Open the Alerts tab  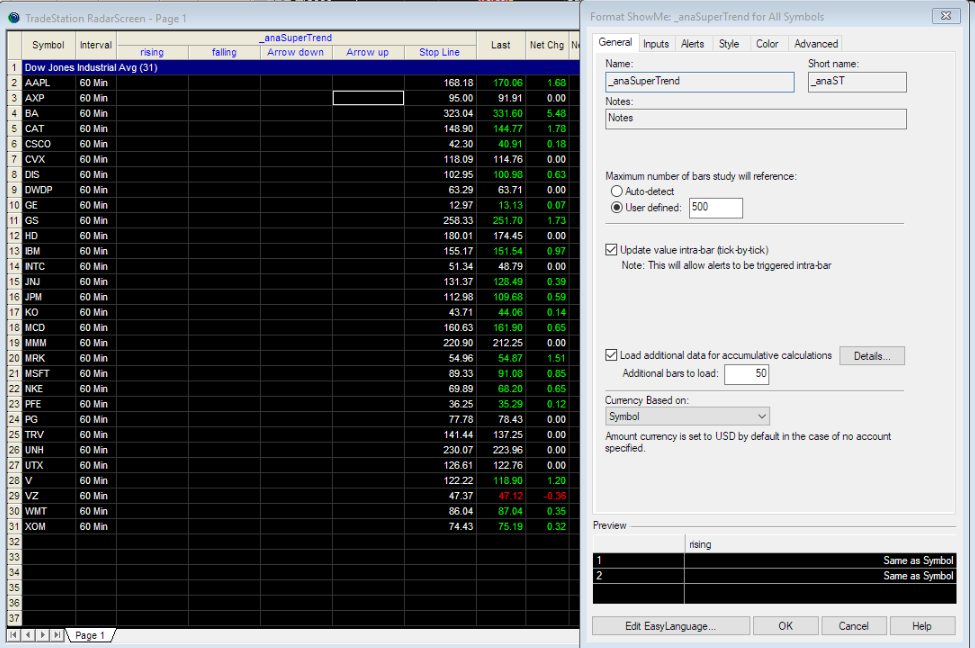(x=692, y=44)
